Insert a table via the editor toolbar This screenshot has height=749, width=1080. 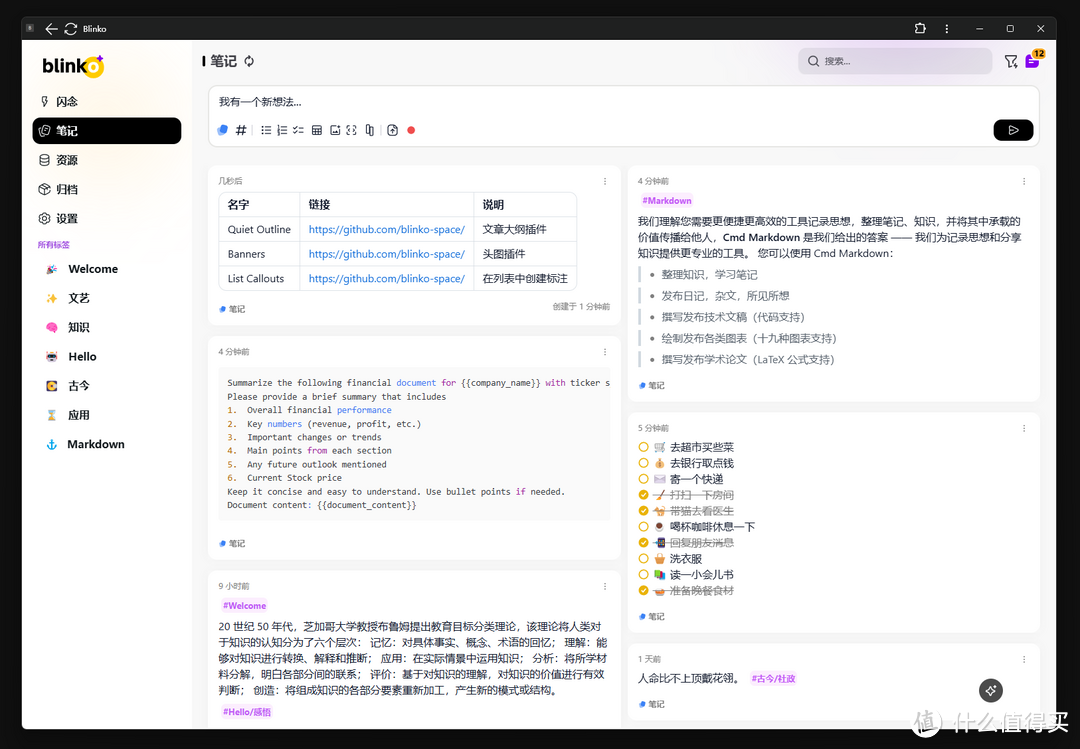pos(317,130)
